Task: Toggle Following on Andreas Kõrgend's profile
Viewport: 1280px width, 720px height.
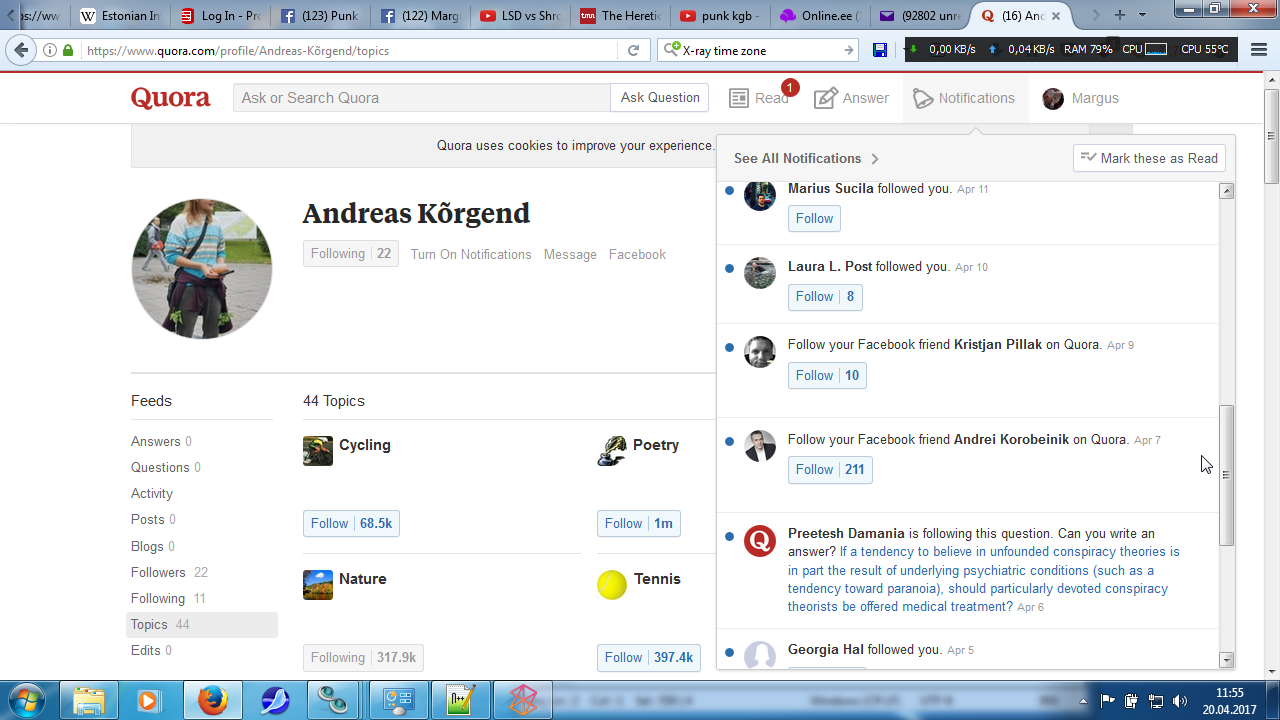Action: [x=351, y=254]
